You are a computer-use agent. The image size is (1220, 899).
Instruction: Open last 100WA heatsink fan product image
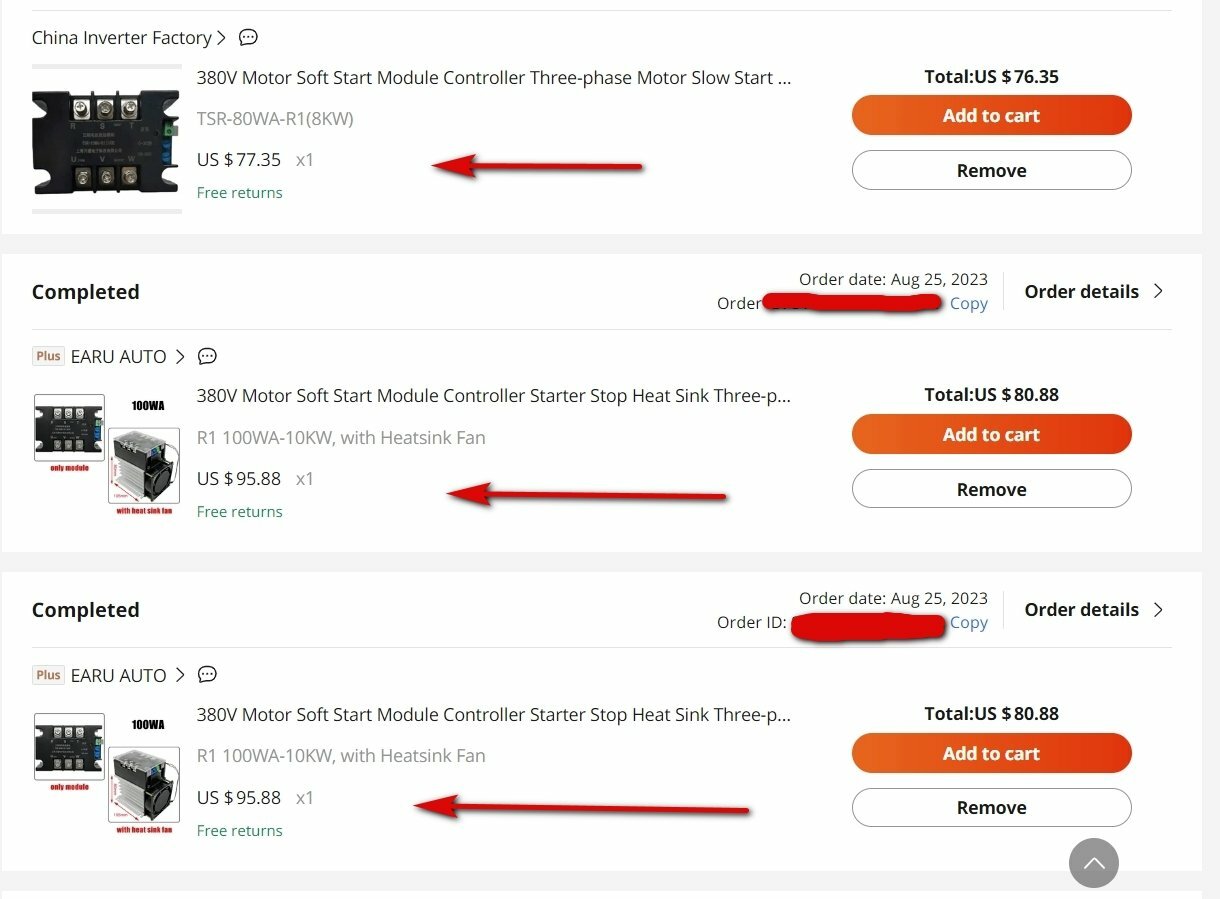[107, 774]
